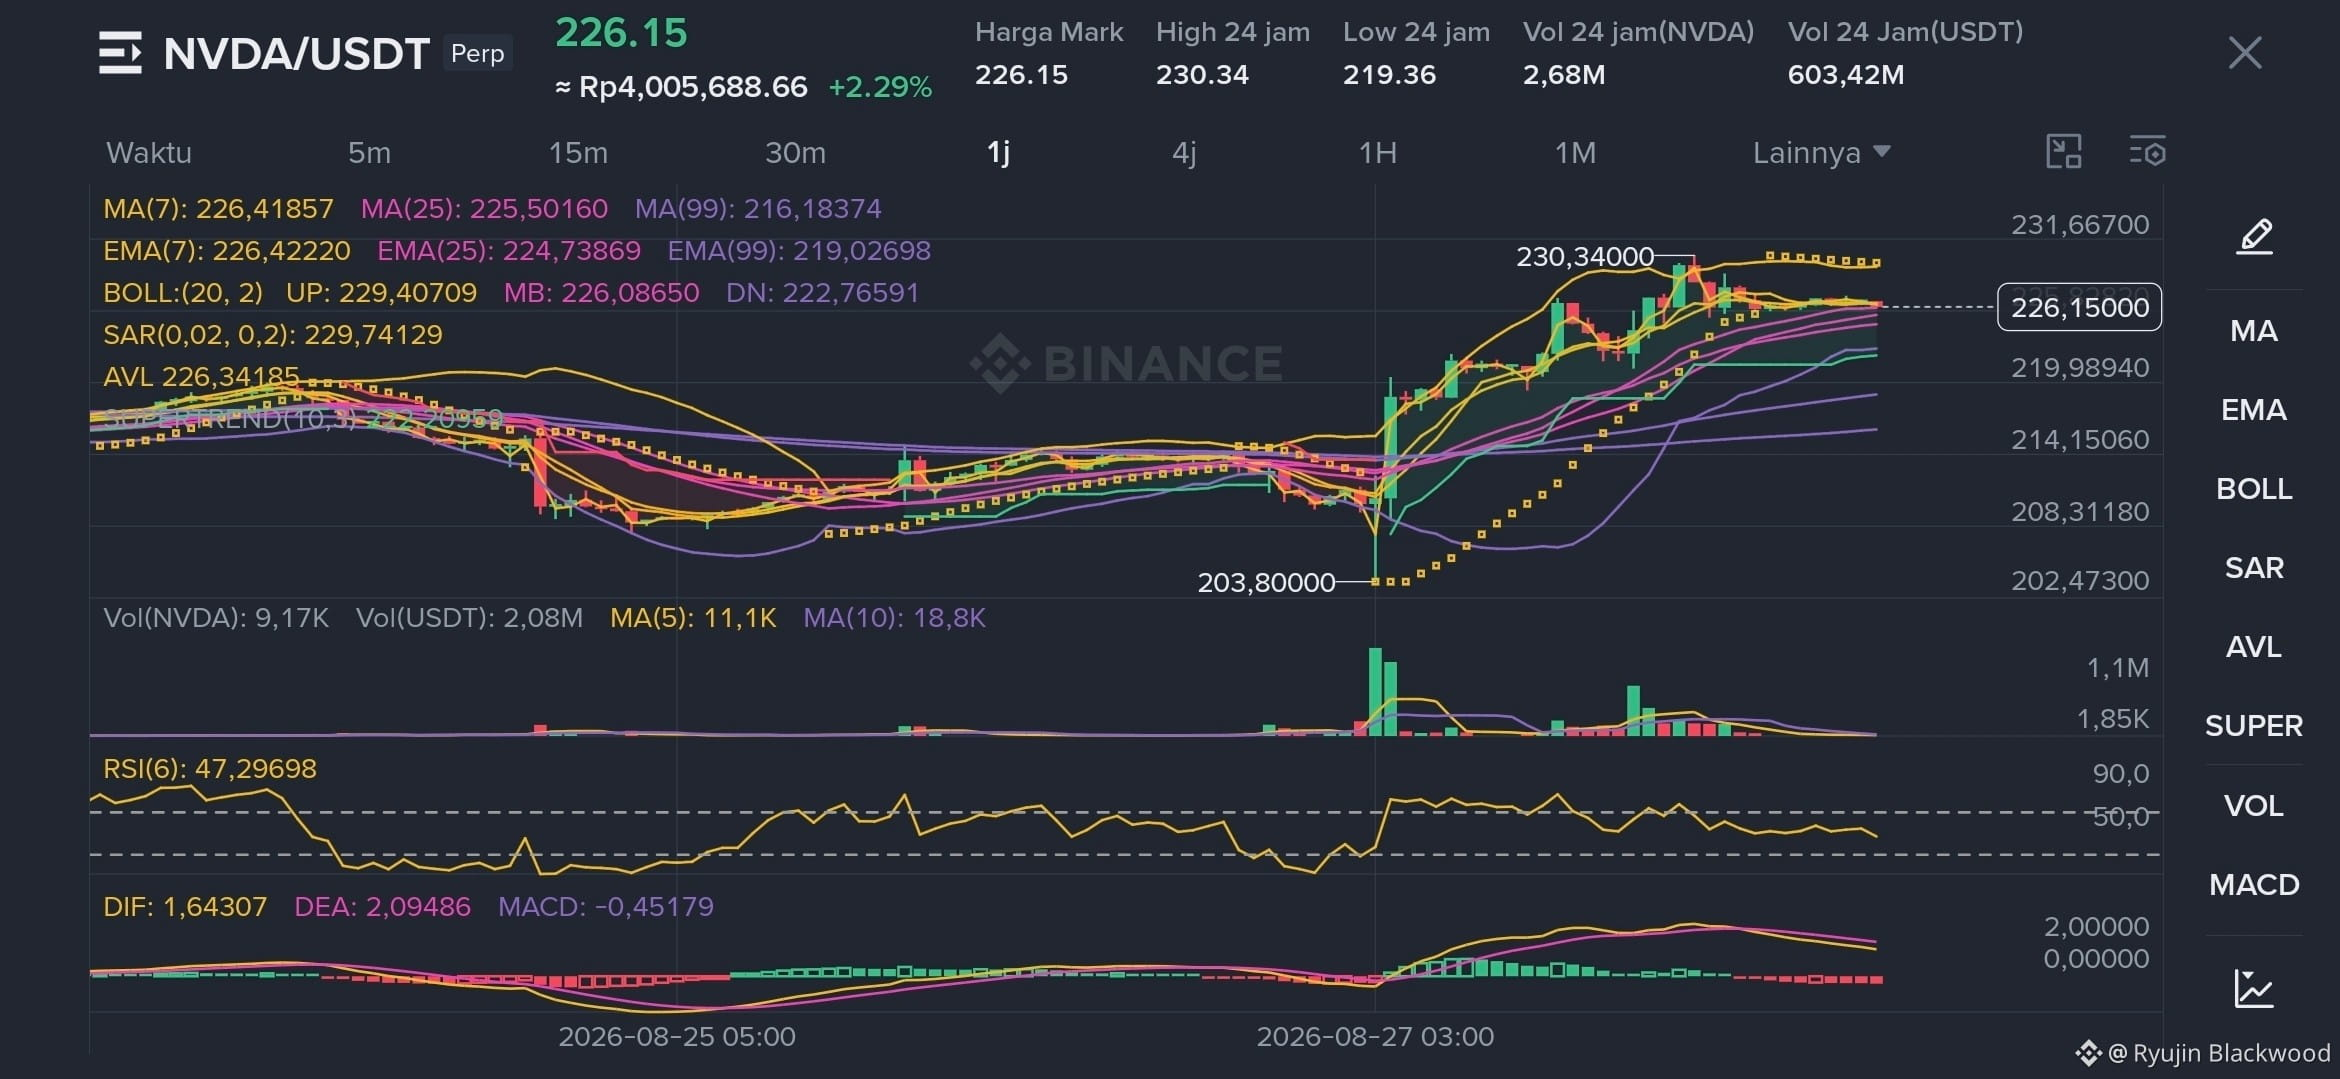The image size is (2340, 1079).
Task: Click the EMA(25) value label
Action: (509, 251)
